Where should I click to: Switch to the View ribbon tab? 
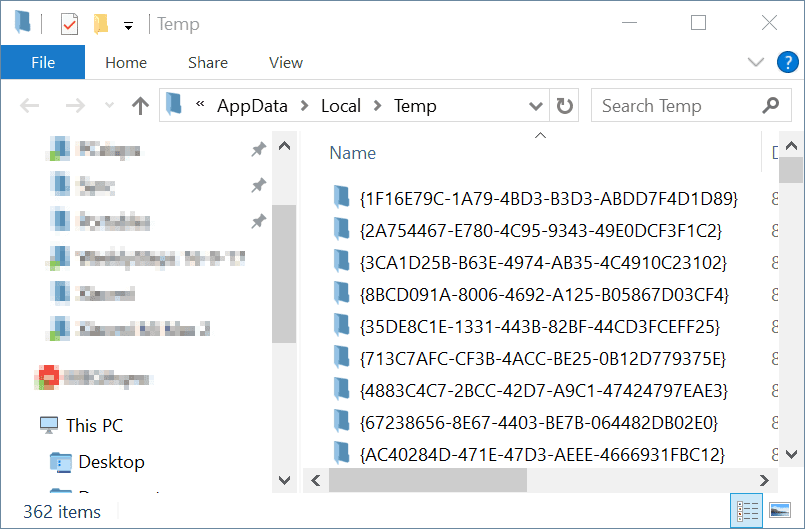(285, 62)
